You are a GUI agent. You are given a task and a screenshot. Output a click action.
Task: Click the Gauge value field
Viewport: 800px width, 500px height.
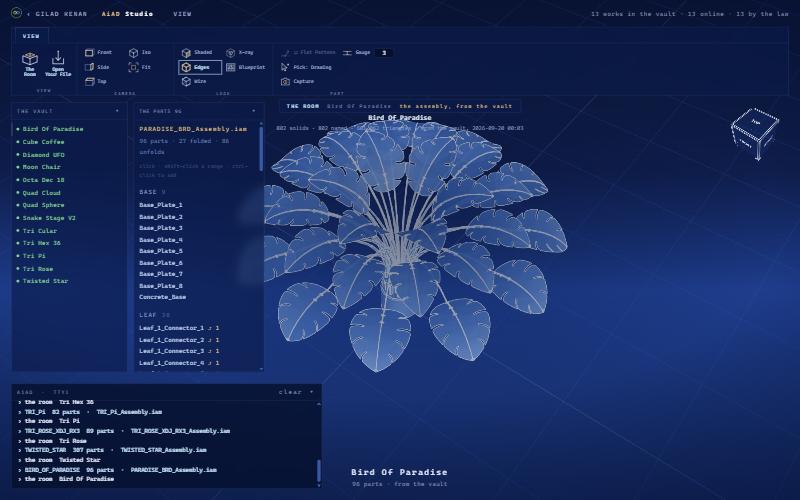coord(384,53)
